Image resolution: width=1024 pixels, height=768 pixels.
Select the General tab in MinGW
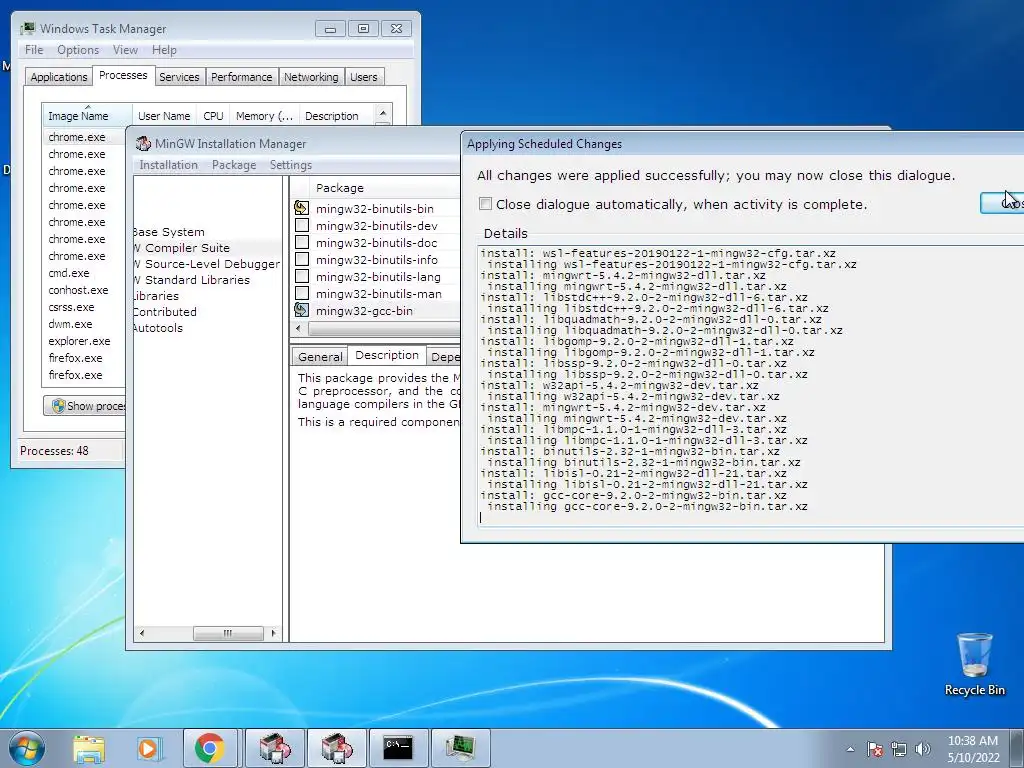click(x=320, y=357)
